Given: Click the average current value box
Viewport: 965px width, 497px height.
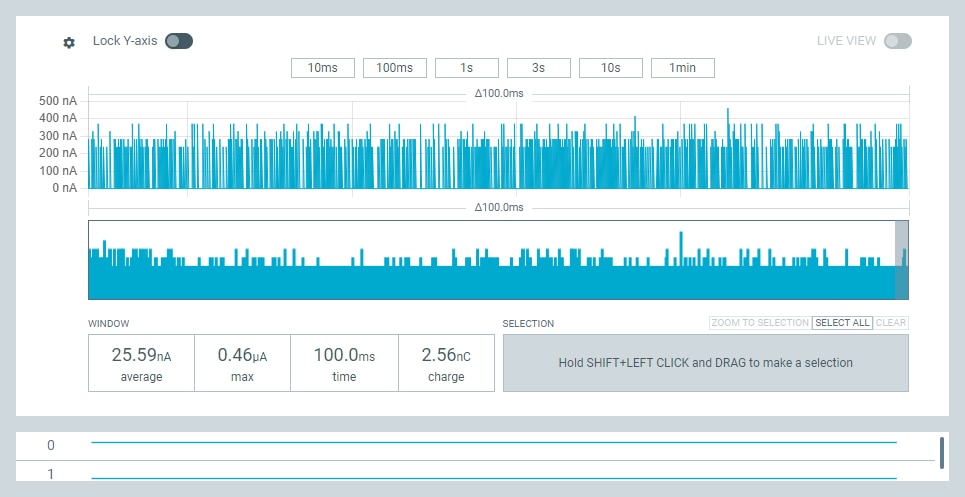Looking at the screenshot, I should coord(141,363).
